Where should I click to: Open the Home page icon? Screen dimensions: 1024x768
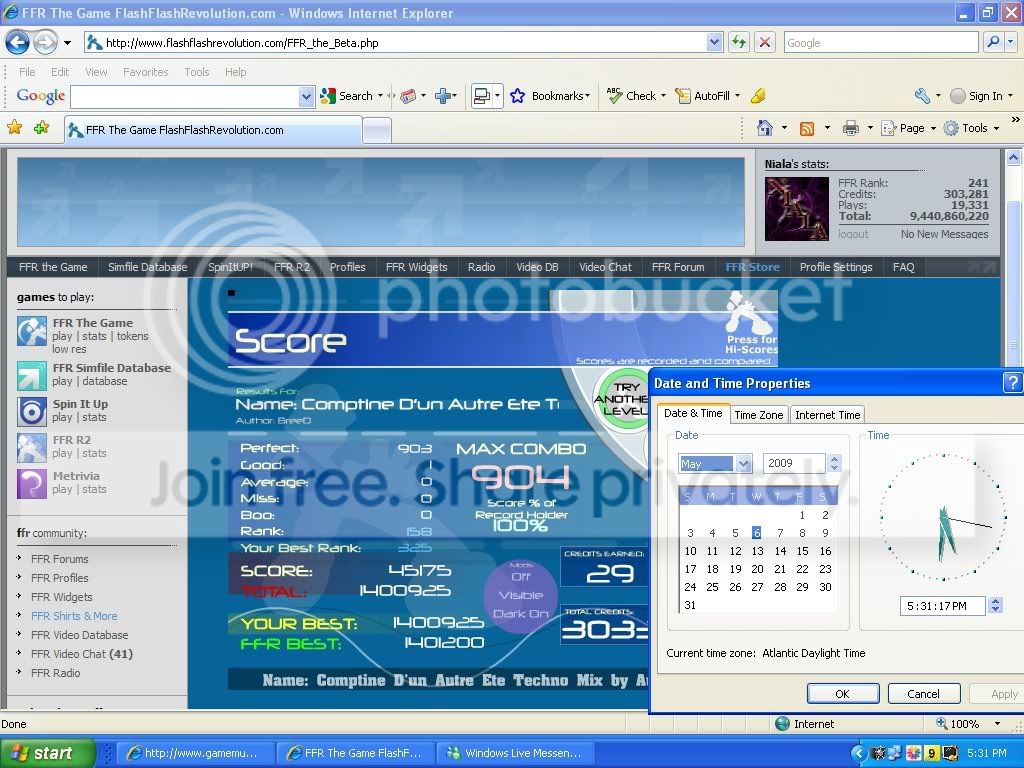(765, 128)
